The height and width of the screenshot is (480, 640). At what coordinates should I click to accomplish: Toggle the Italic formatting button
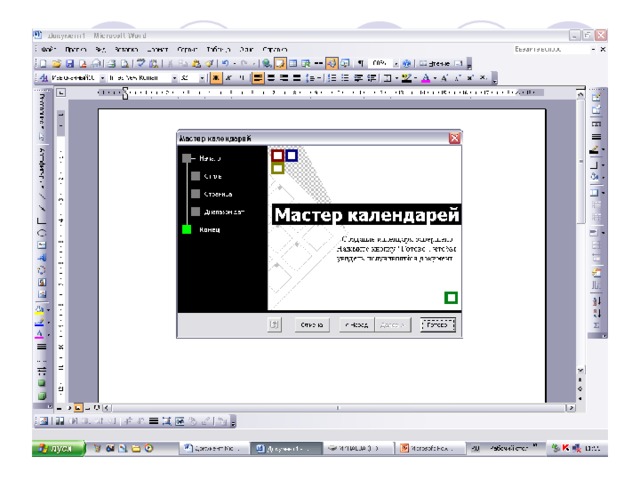click(x=226, y=76)
